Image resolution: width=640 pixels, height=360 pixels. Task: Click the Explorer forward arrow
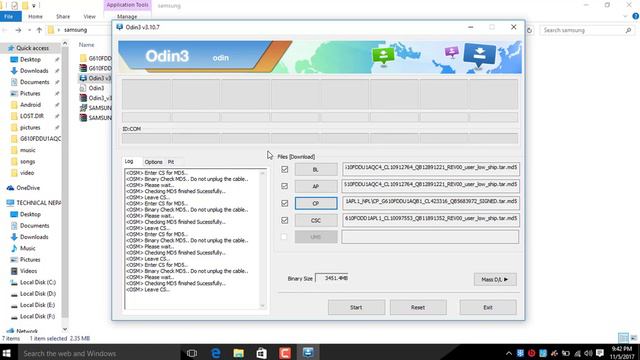(x=18, y=30)
